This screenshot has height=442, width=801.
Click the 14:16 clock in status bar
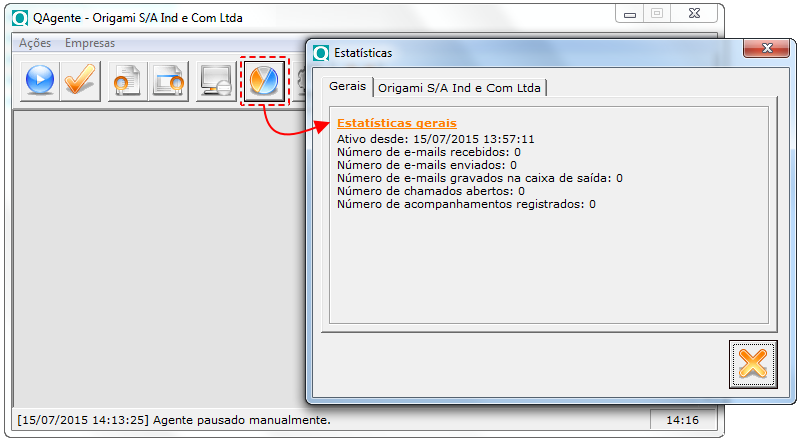coord(682,421)
